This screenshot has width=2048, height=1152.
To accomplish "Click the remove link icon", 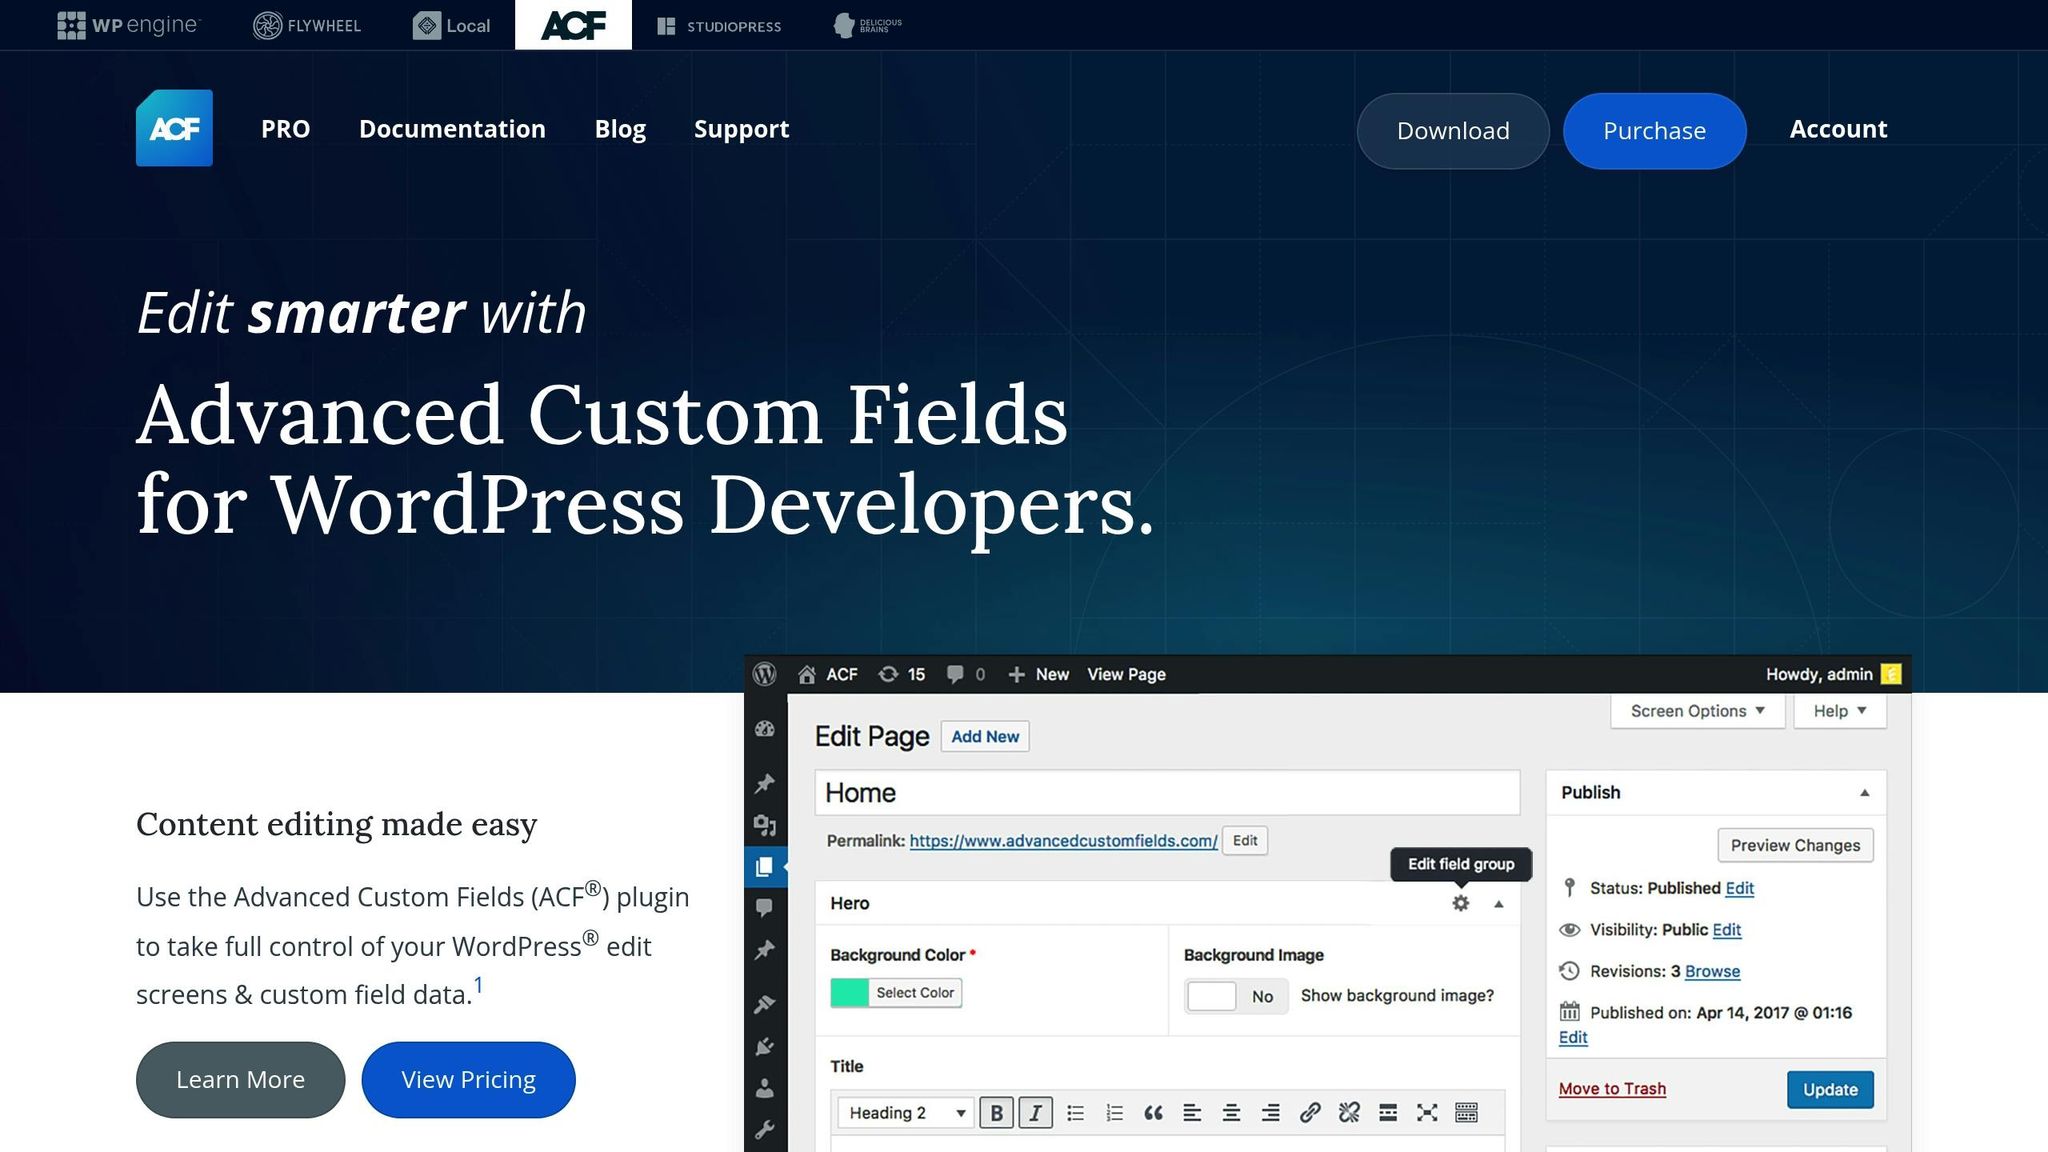I will (x=1349, y=1113).
